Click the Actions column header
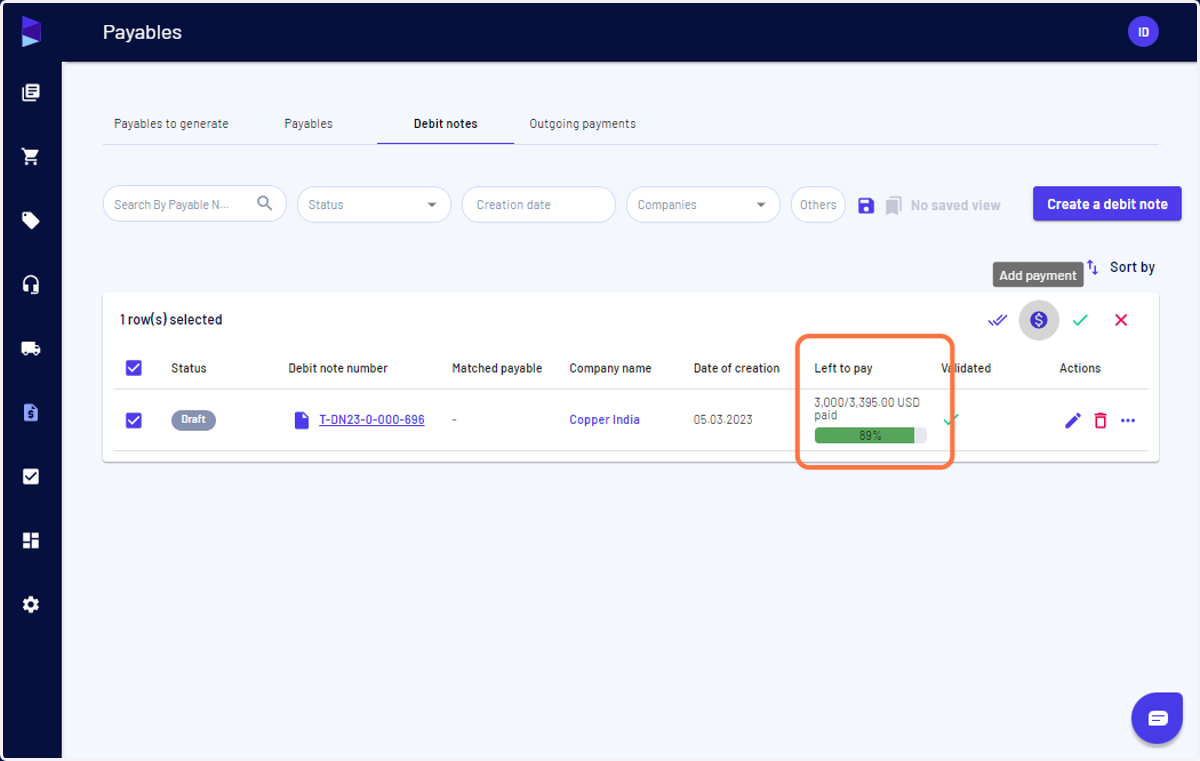 tap(1080, 368)
